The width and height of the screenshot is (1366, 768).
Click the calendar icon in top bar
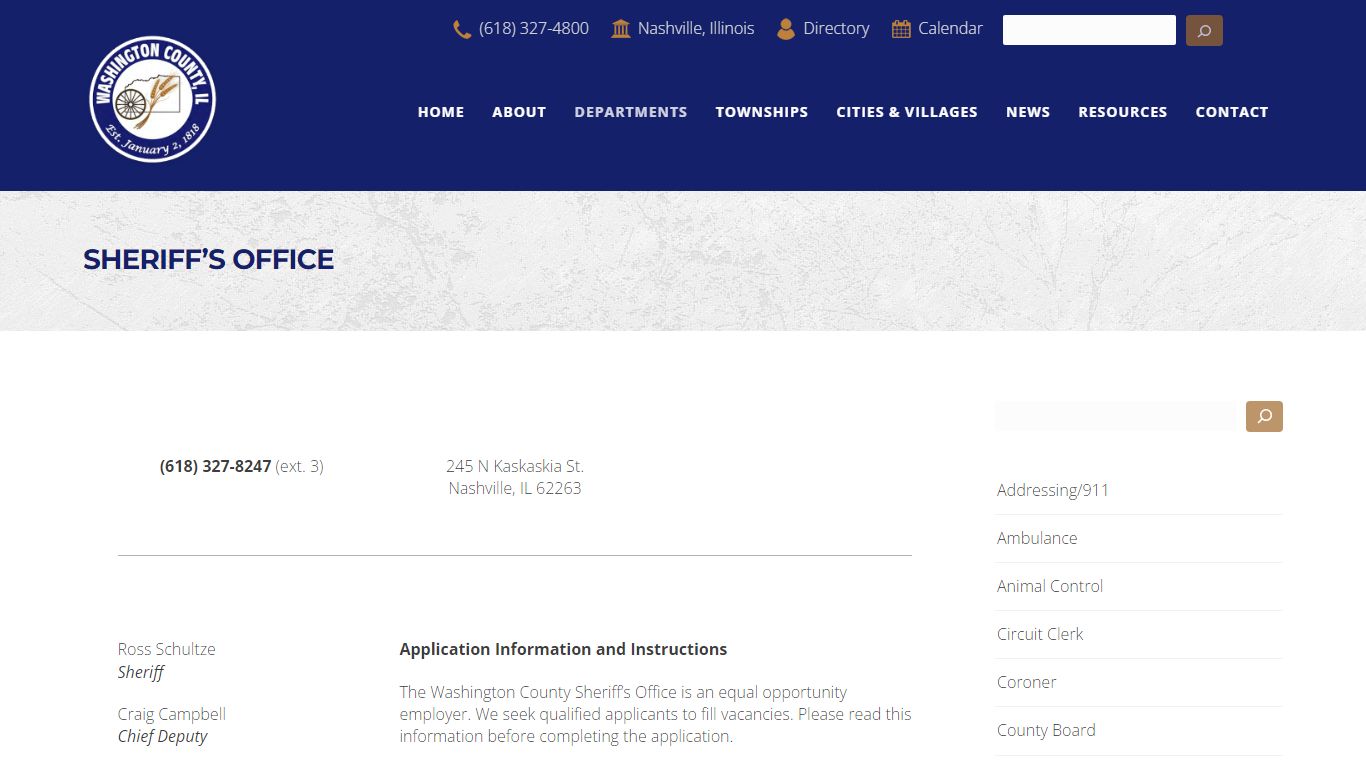(x=901, y=29)
